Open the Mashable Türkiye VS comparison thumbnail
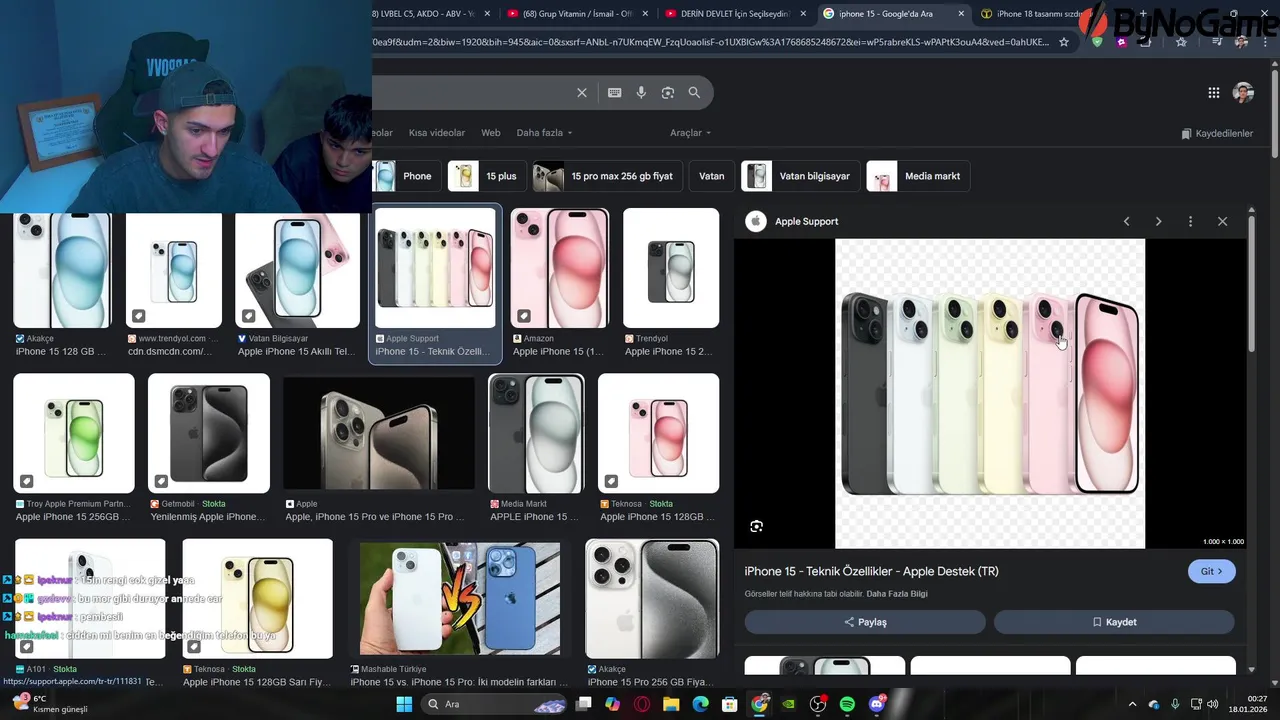Image resolution: width=1280 pixels, height=720 pixels. tap(460, 599)
